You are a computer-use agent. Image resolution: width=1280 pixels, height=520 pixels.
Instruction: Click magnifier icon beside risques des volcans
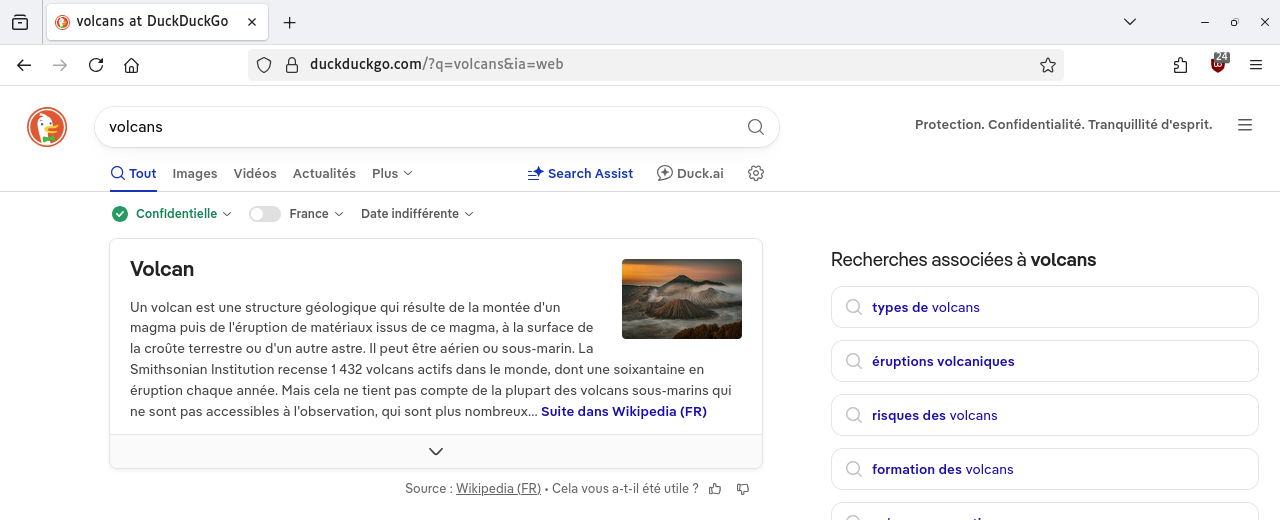854,415
